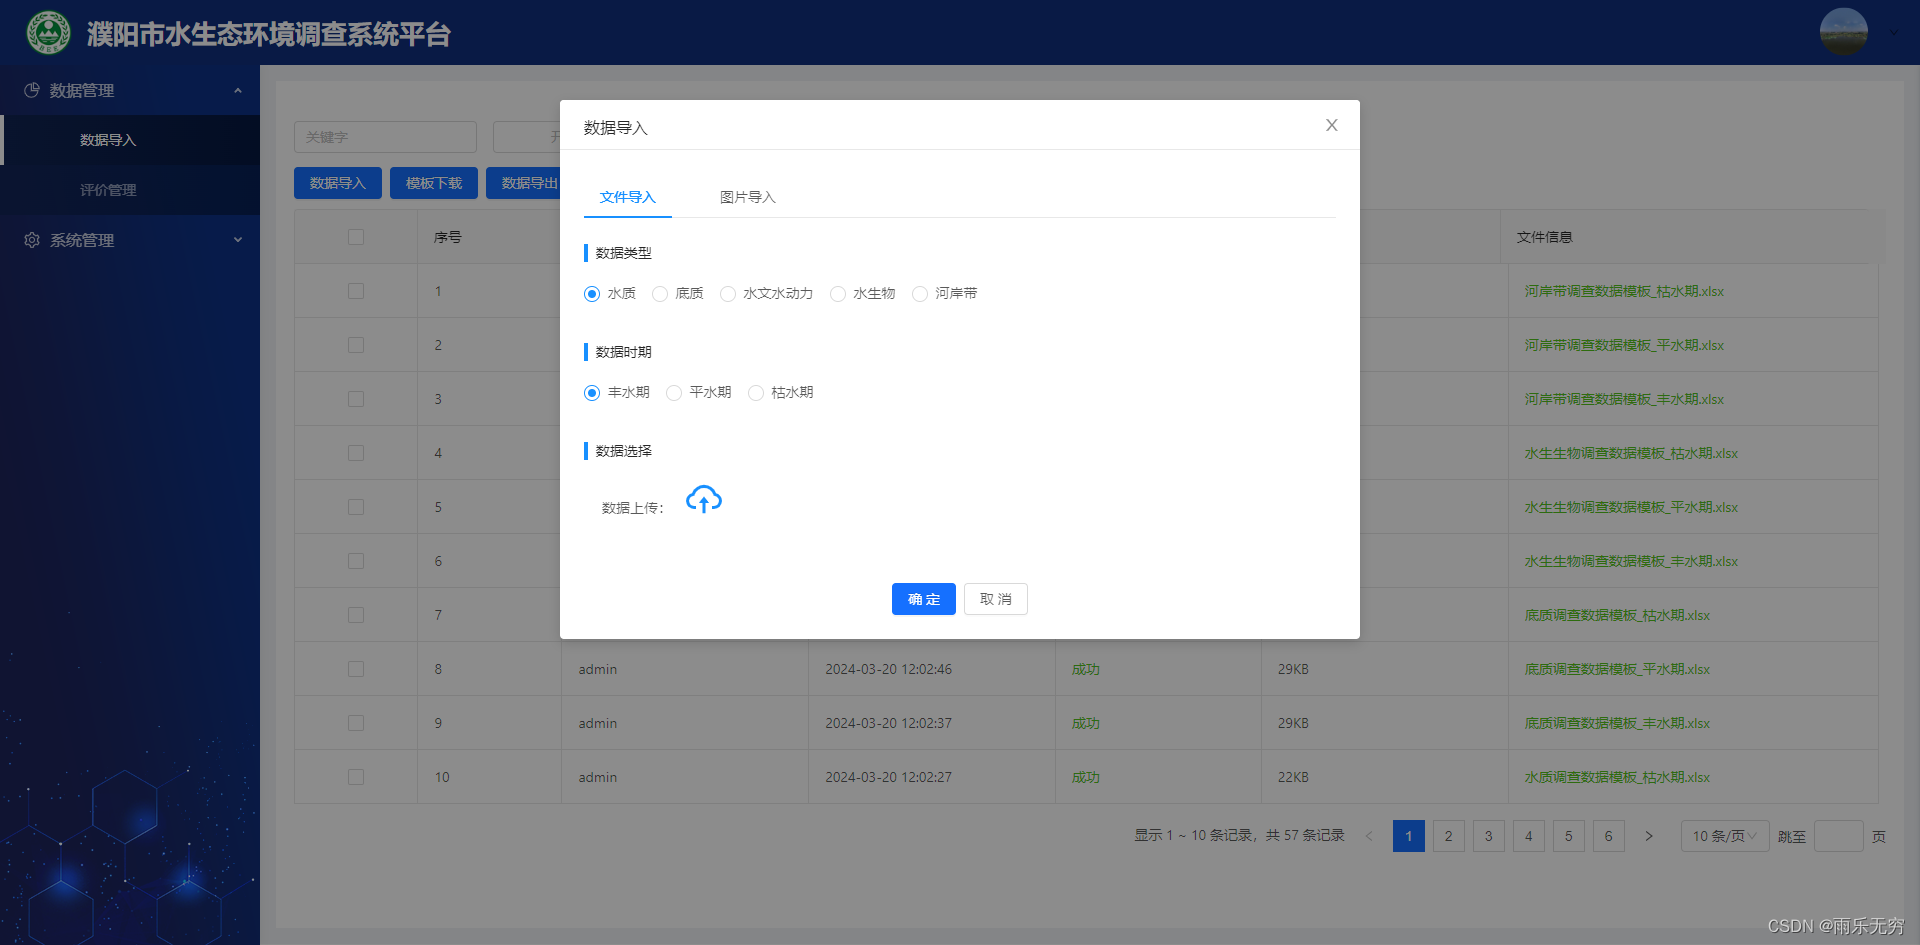The image size is (1920, 945).
Task: Go to page 2
Action: [x=1449, y=836]
